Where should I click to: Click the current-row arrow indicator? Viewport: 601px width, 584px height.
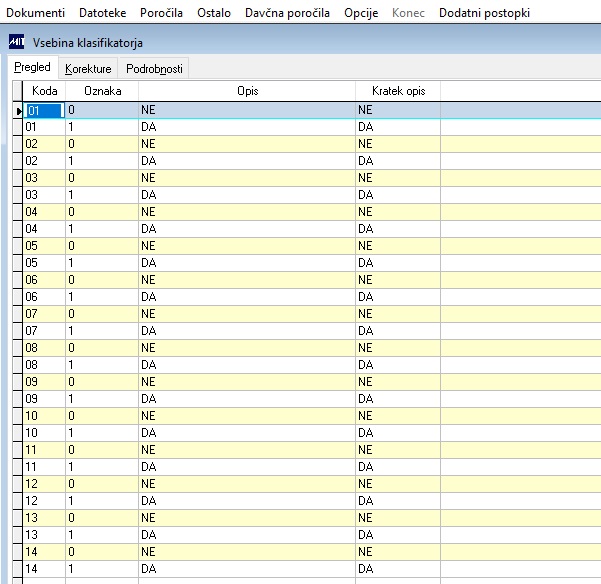tap(18, 111)
